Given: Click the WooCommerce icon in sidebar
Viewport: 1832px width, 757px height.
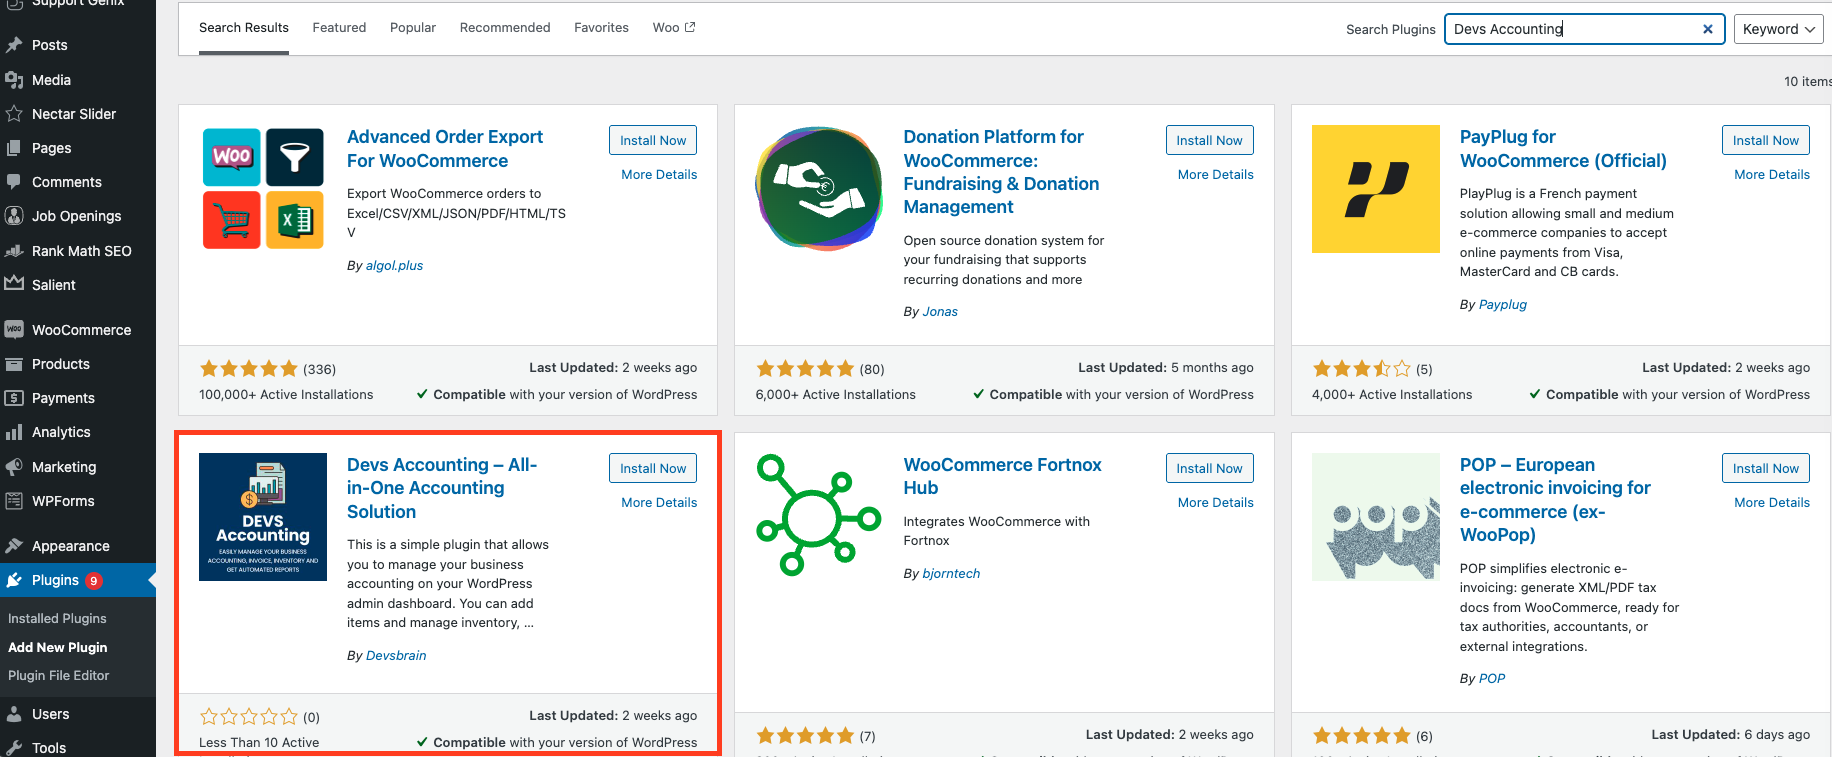Looking at the screenshot, I should click(x=14, y=330).
